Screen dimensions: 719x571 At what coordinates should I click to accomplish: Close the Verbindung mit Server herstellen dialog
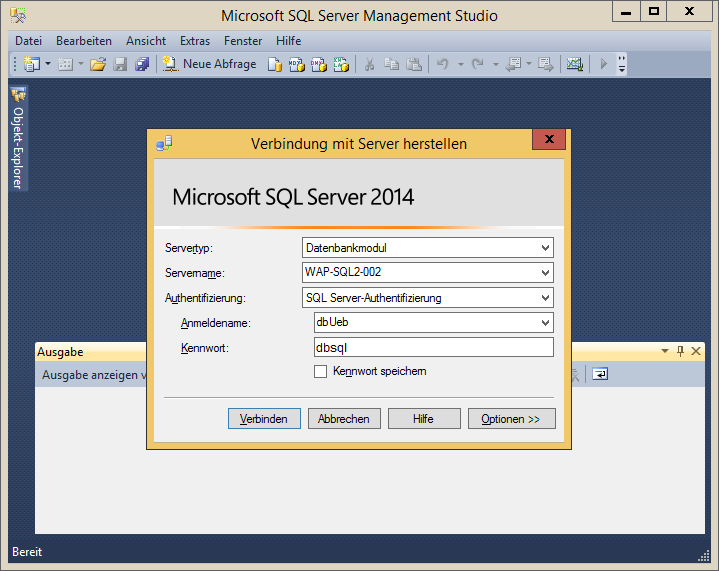(549, 139)
